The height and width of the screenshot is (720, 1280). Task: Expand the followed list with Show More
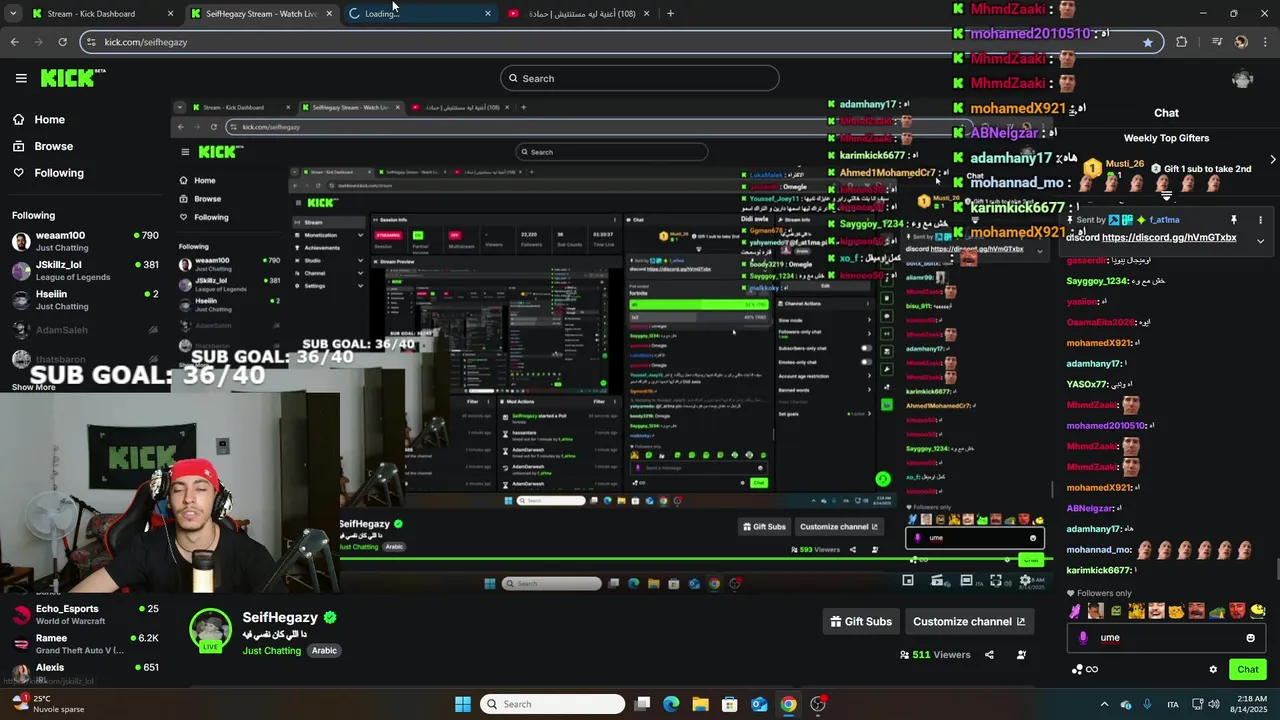[34, 388]
